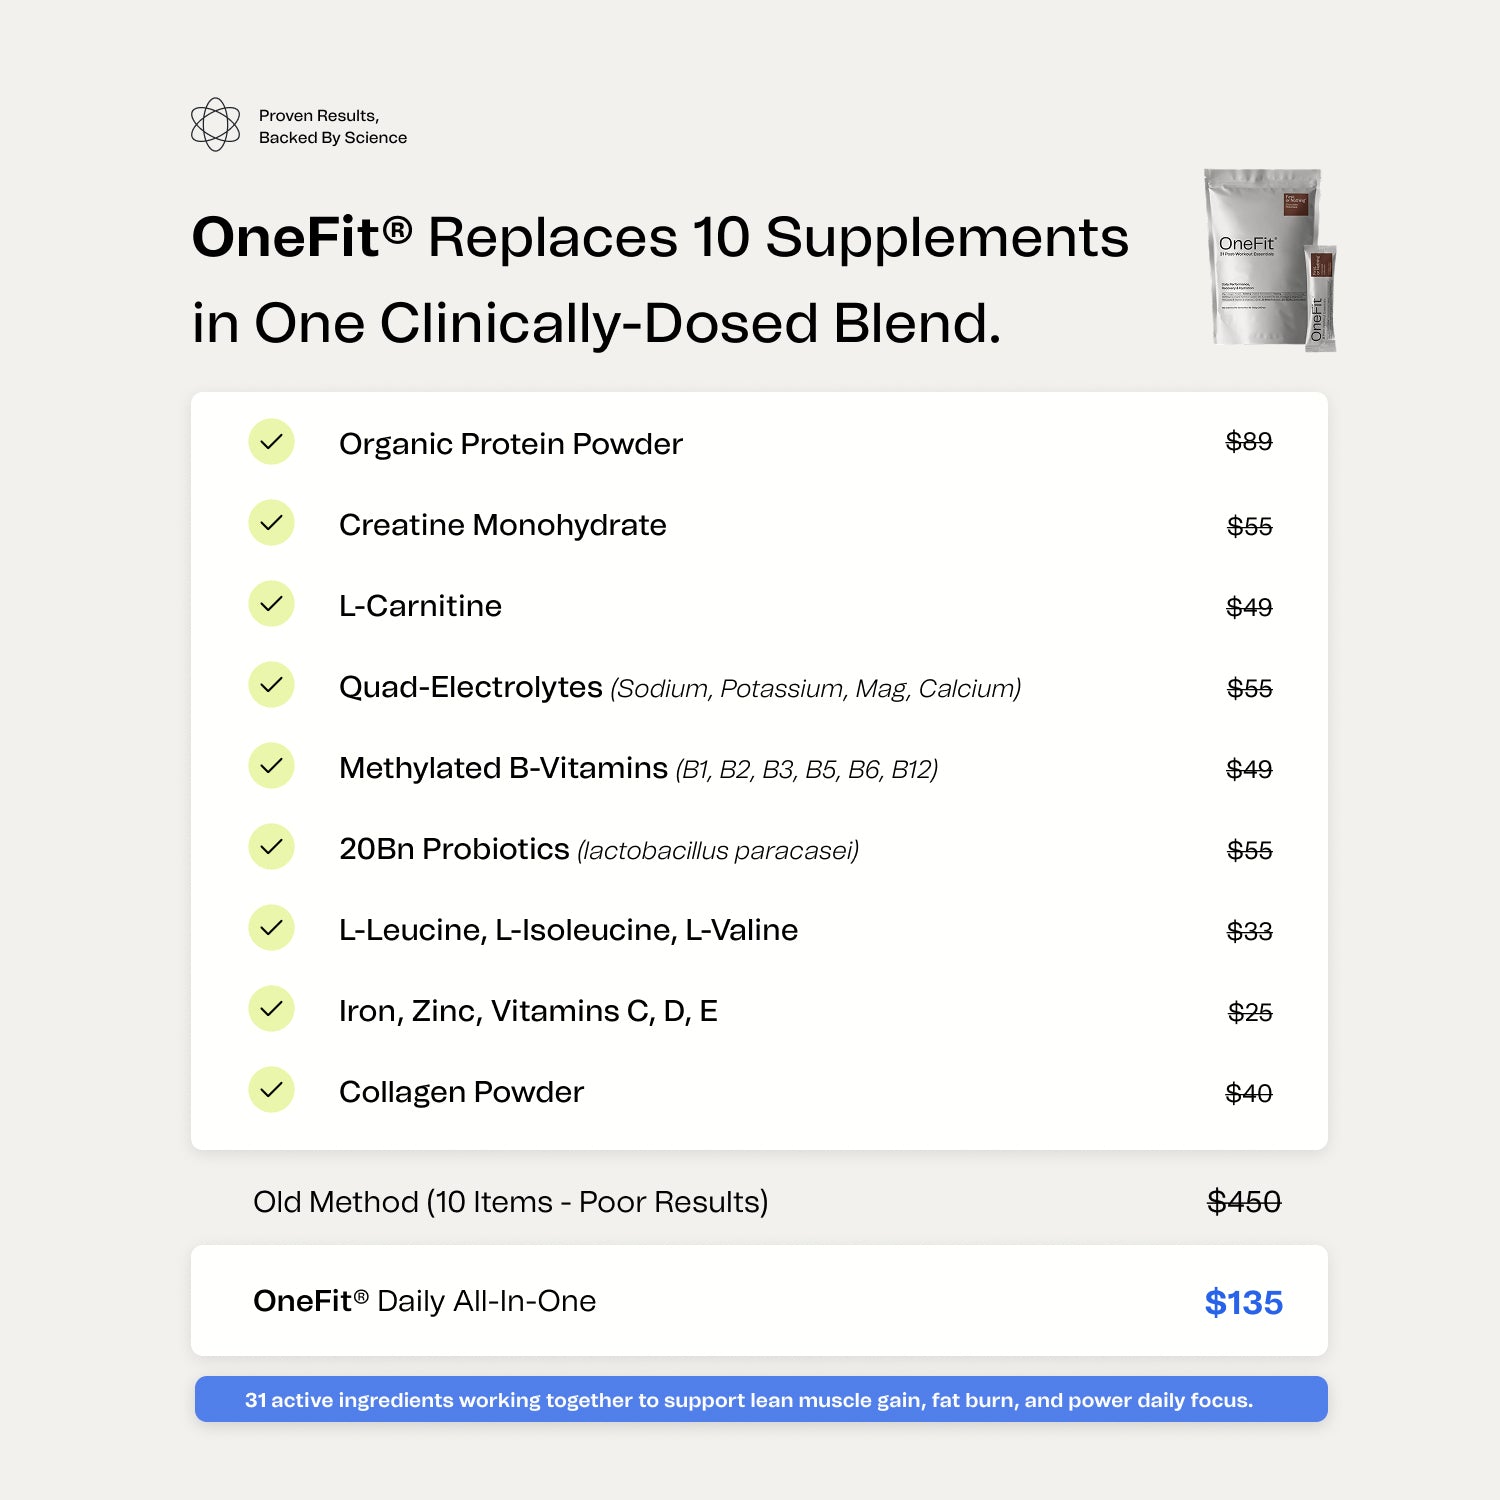Click the blue 31 active ingredients banner
Viewport: 1500px width, 1500px height.
point(760,1400)
